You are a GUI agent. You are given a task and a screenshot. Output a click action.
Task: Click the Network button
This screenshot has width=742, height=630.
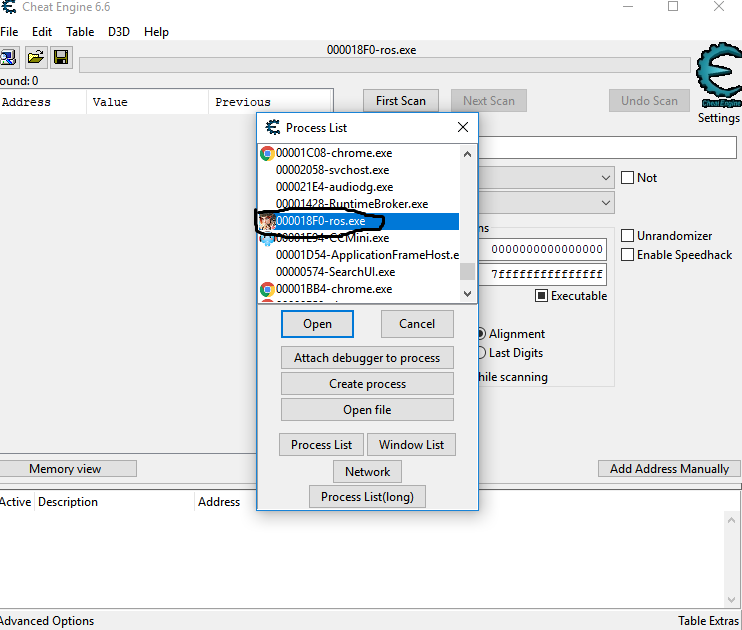(367, 472)
